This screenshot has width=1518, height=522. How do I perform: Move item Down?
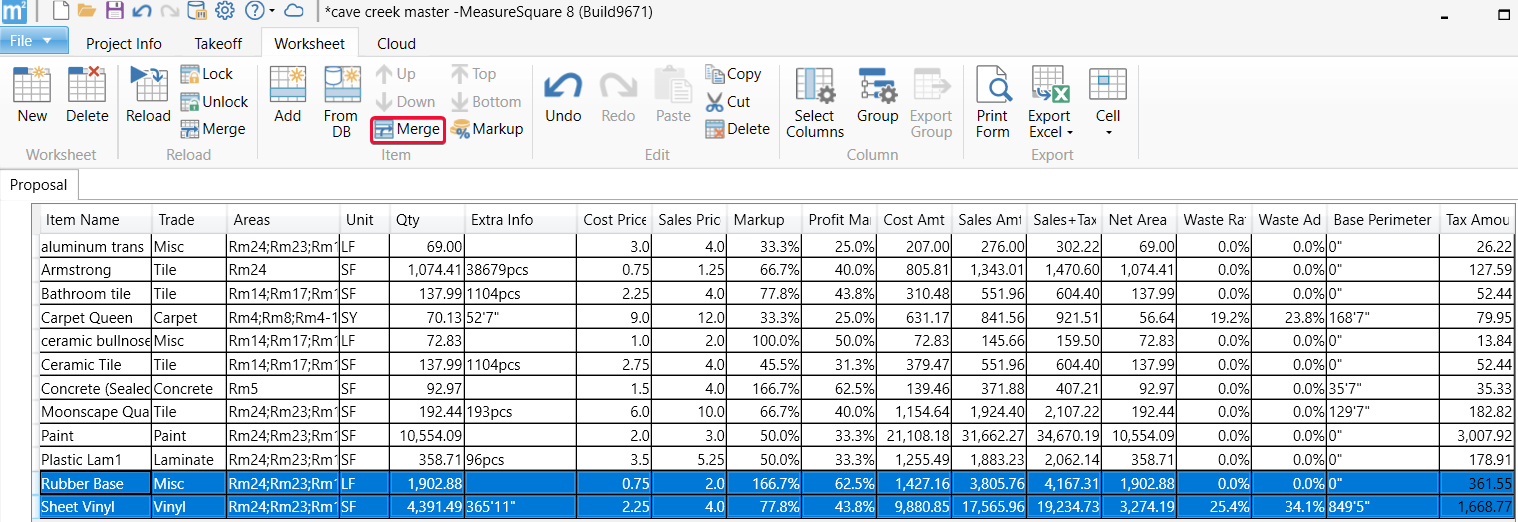click(x=405, y=102)
